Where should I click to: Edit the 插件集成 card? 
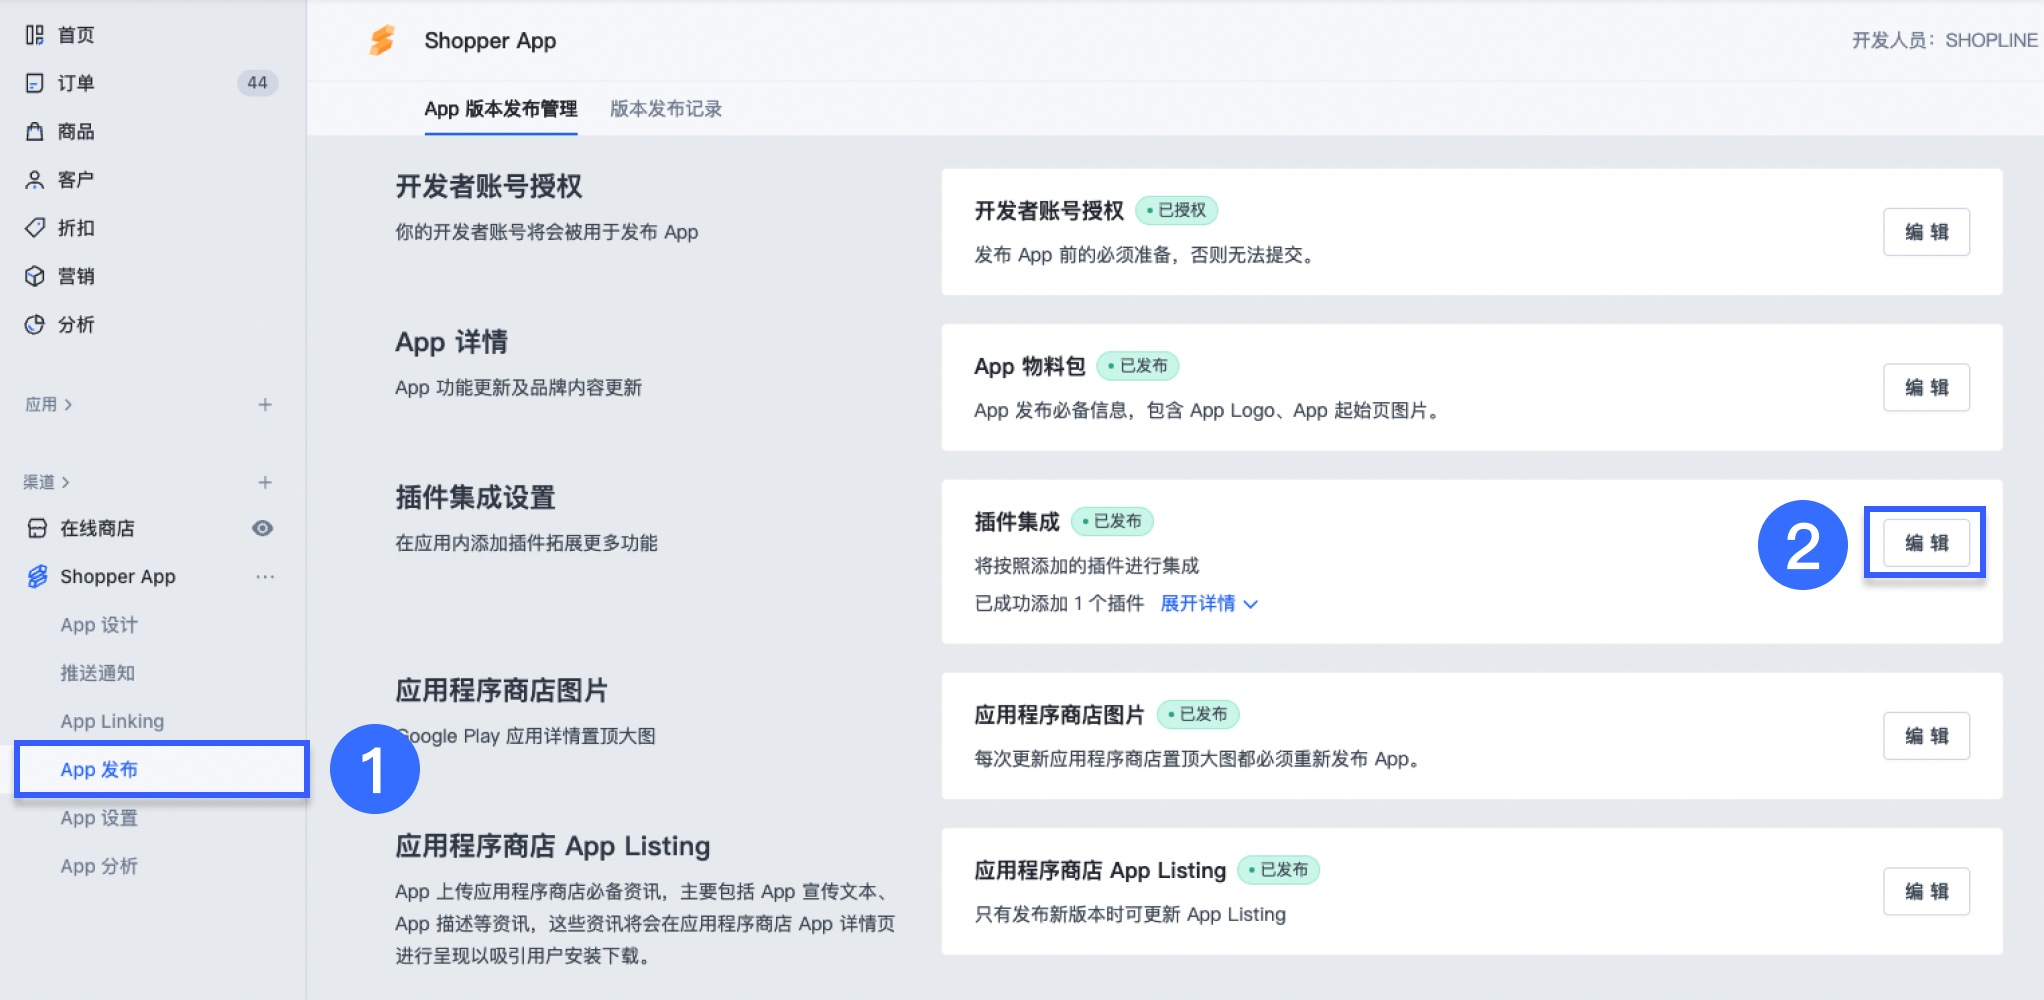(x=1926, y=543)
